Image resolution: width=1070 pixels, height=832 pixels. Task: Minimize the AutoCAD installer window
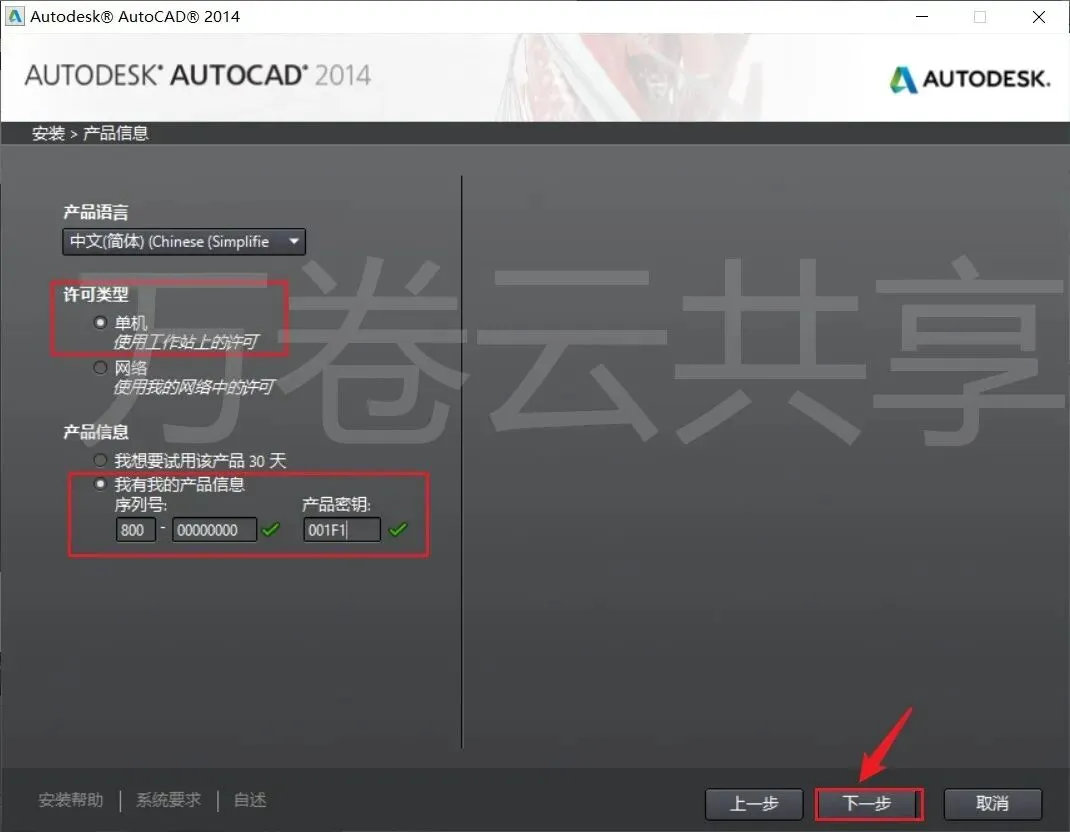pos(922,16)
